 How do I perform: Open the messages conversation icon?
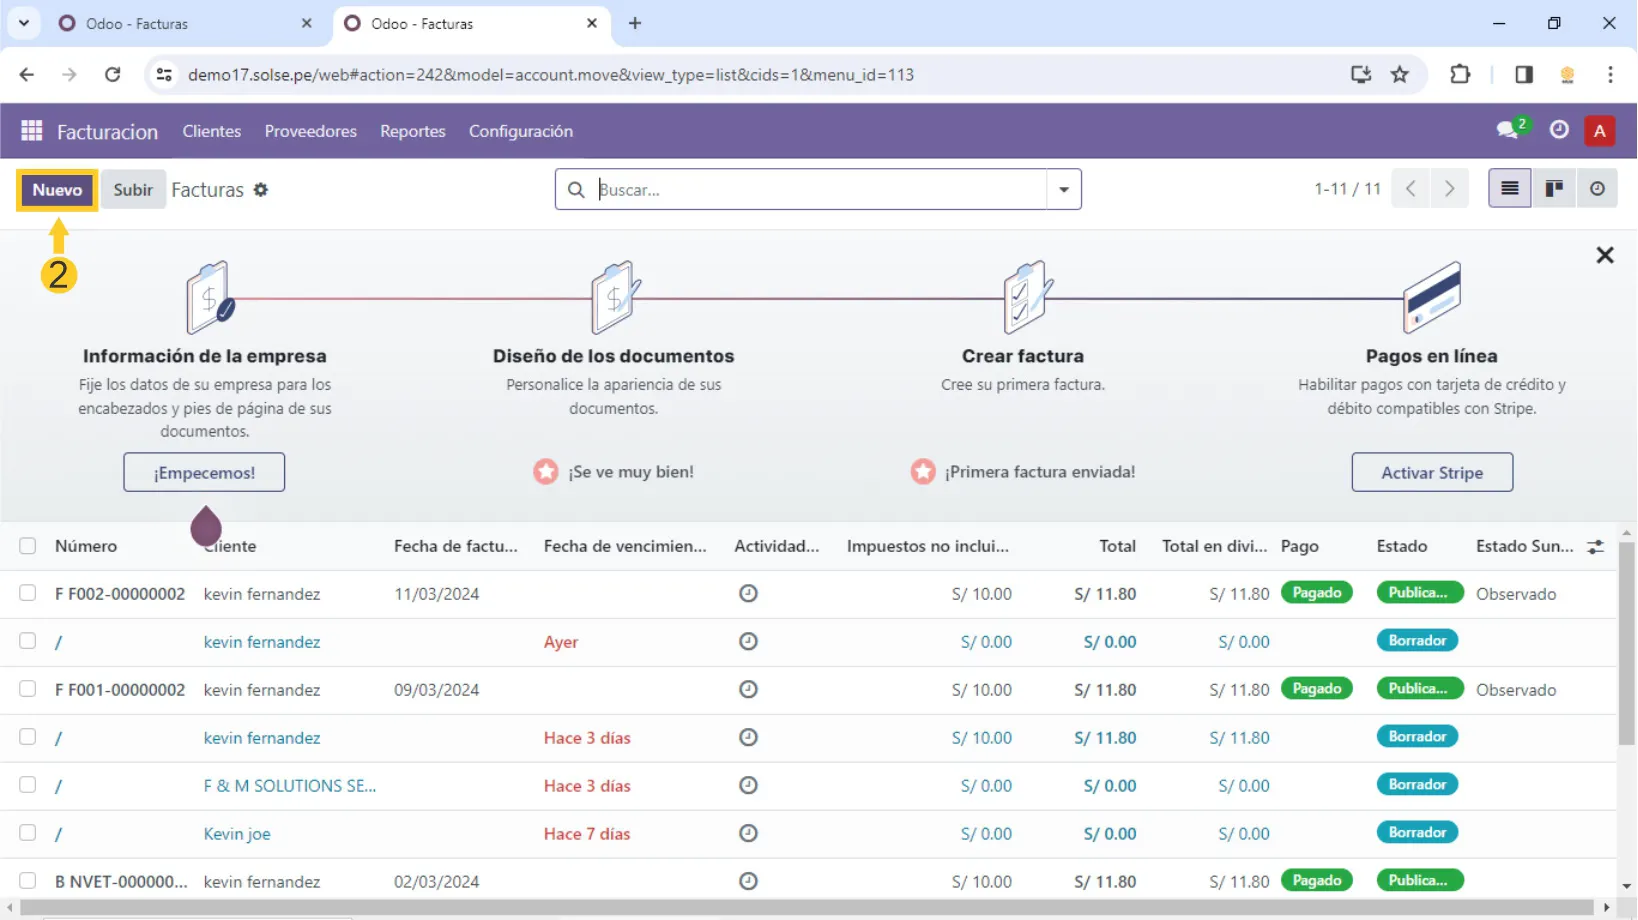pyautogui.click(x=1507, y=131)
